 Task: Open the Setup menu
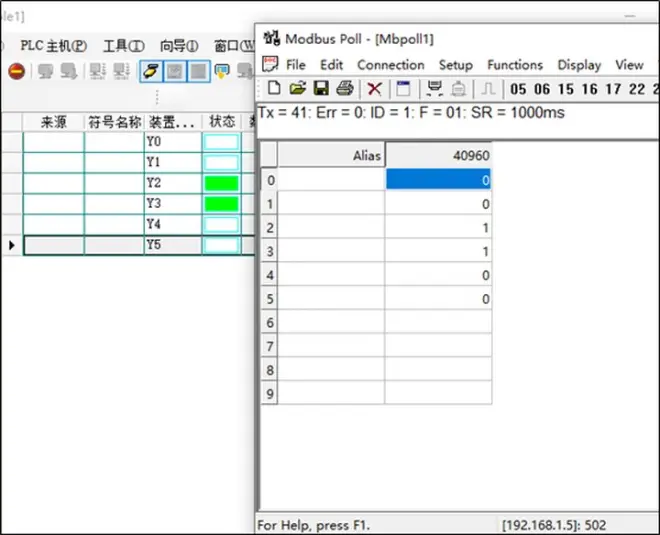(x=455, y=65)
